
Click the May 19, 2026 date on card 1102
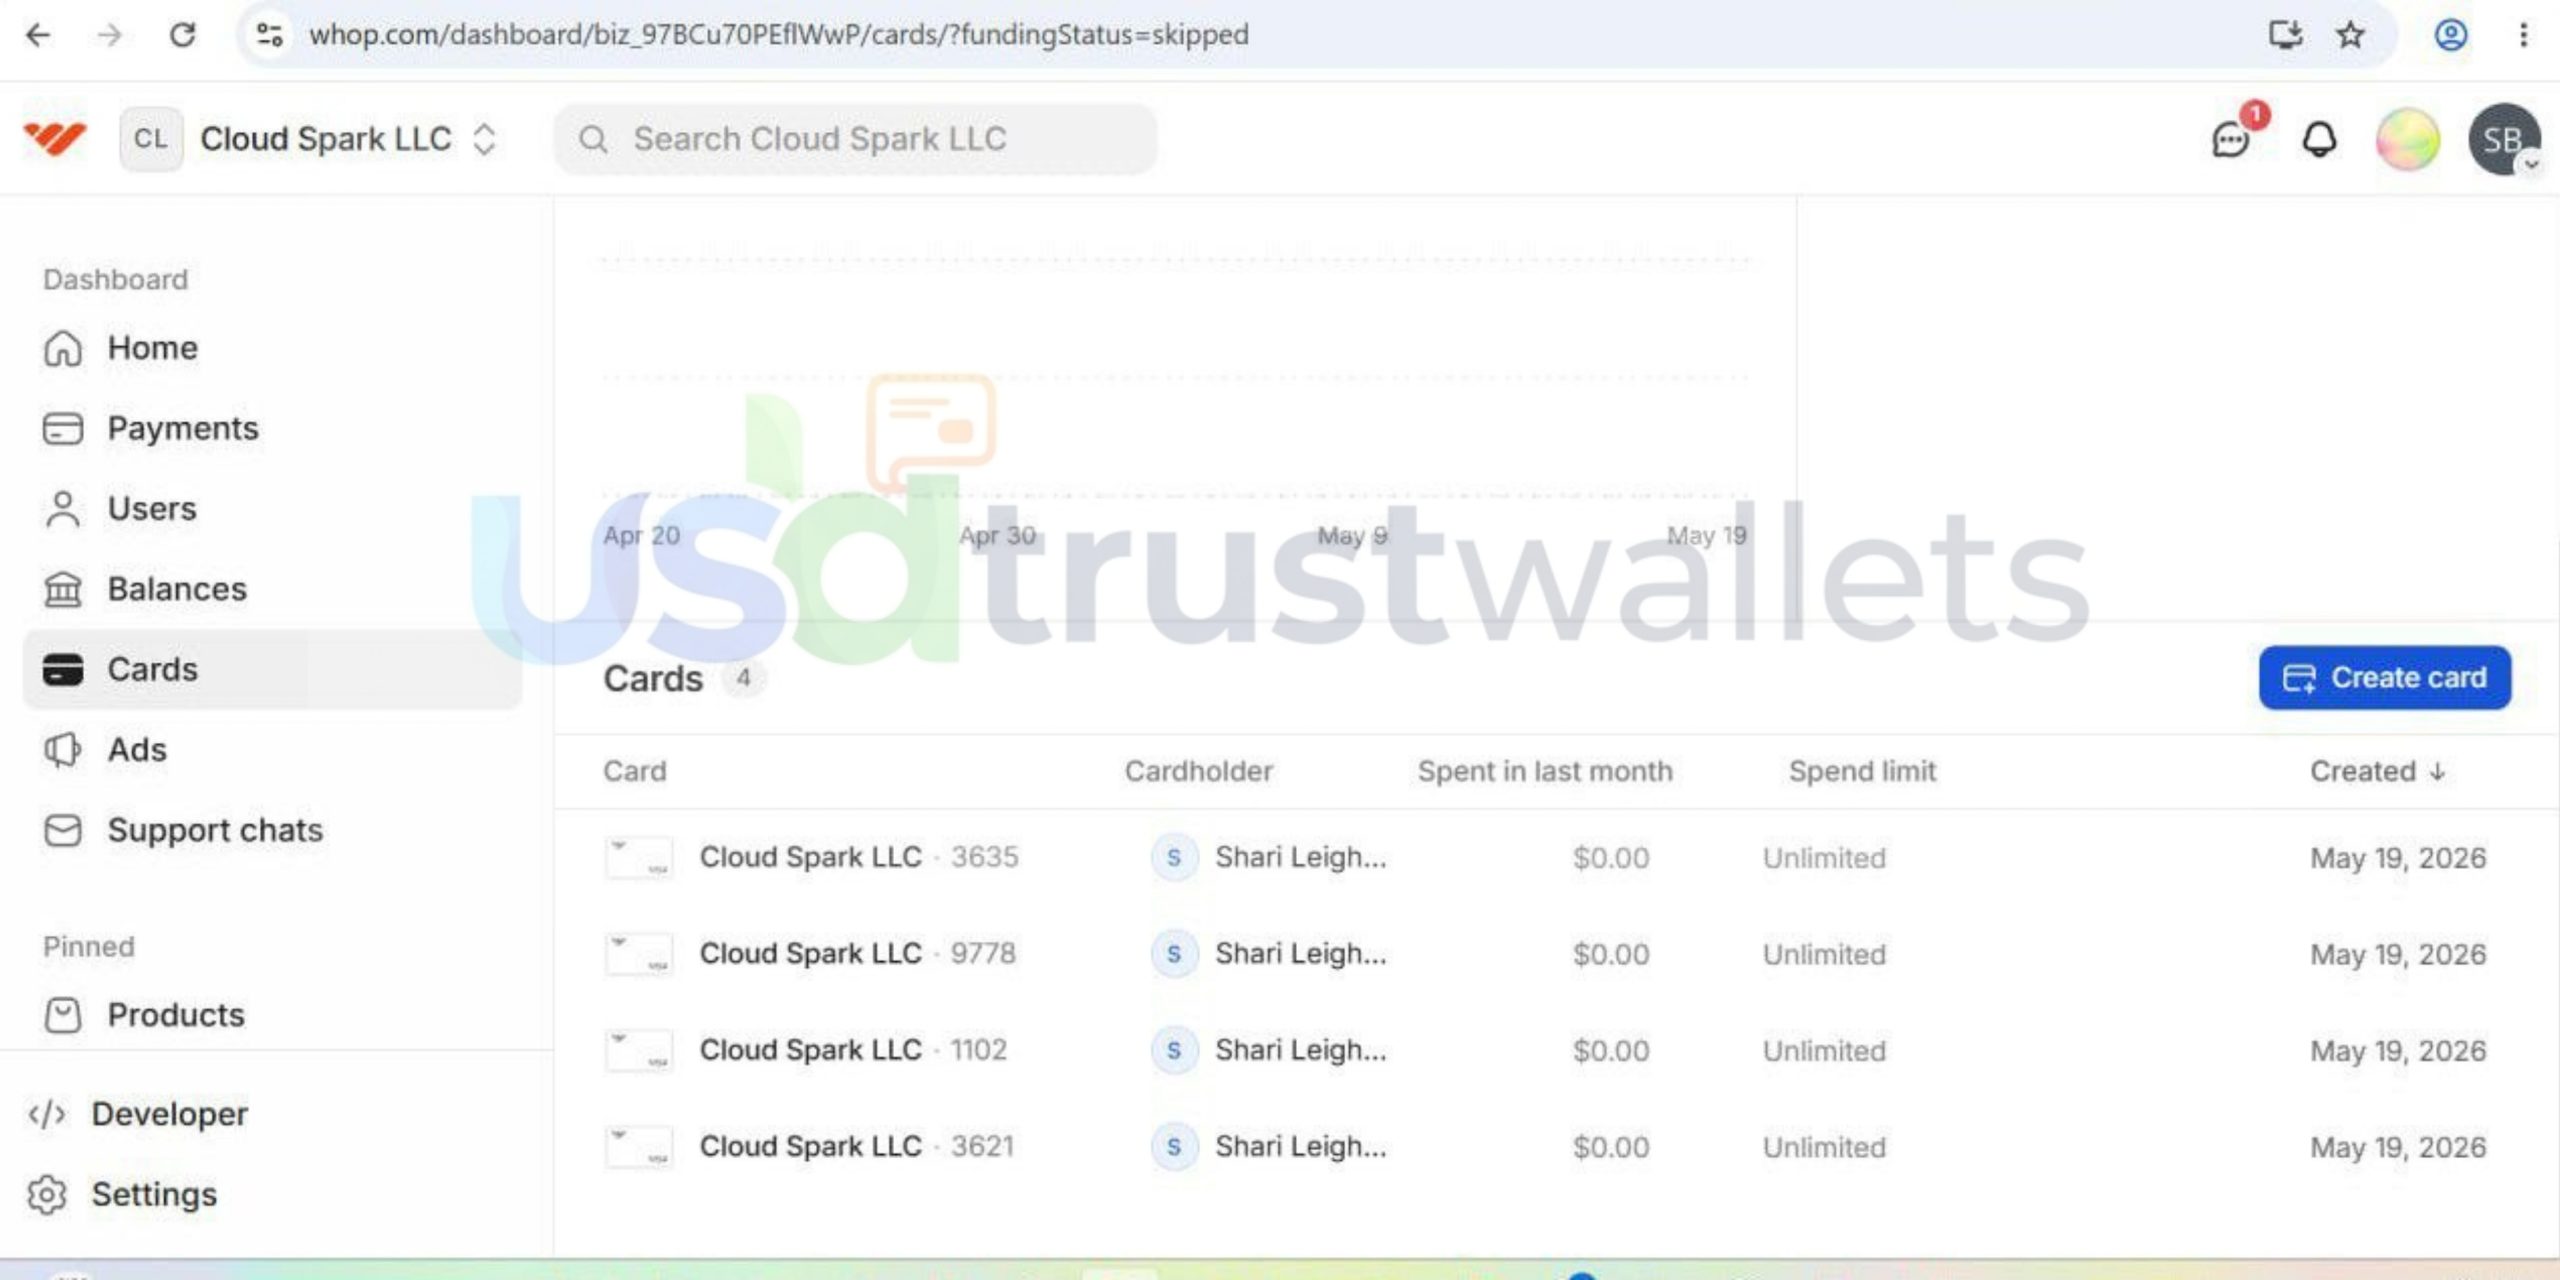(2398, 1051)
